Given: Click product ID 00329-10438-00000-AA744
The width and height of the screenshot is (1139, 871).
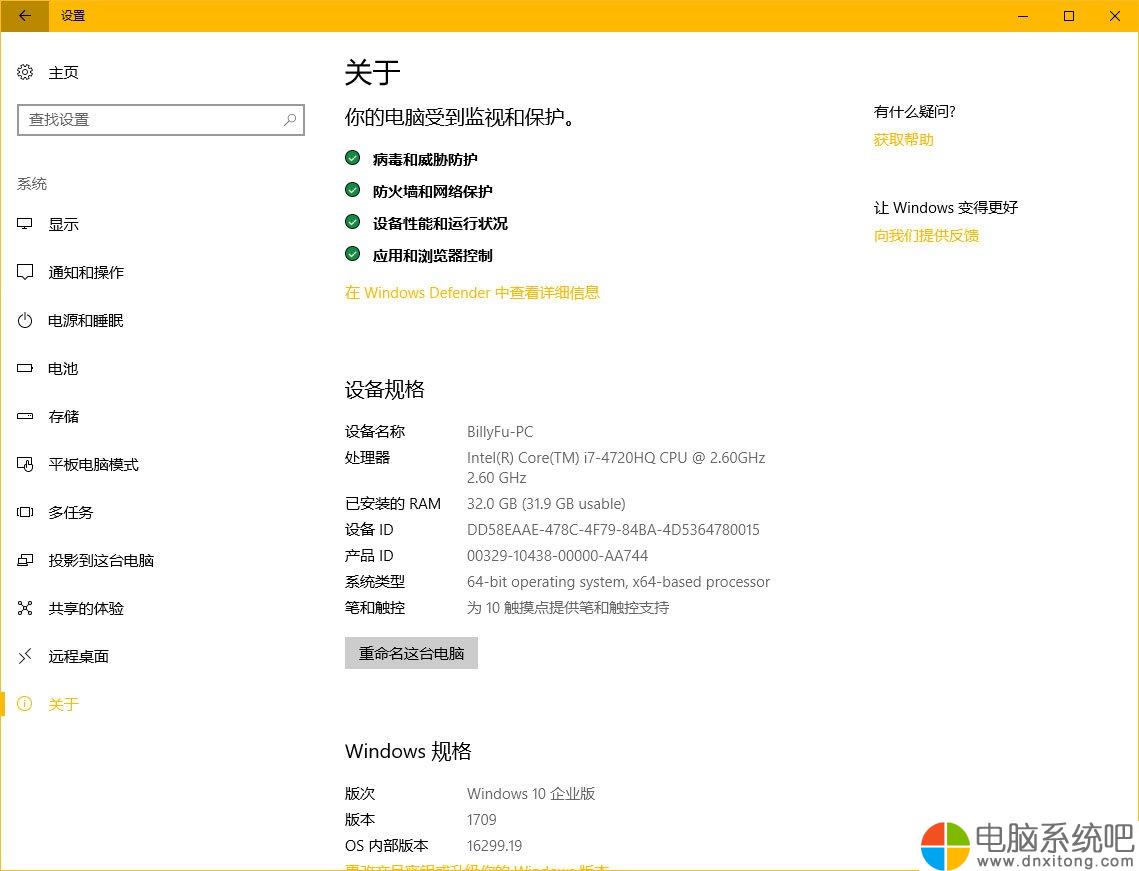Looking at the screenshot, I should [x=557, y=556].
